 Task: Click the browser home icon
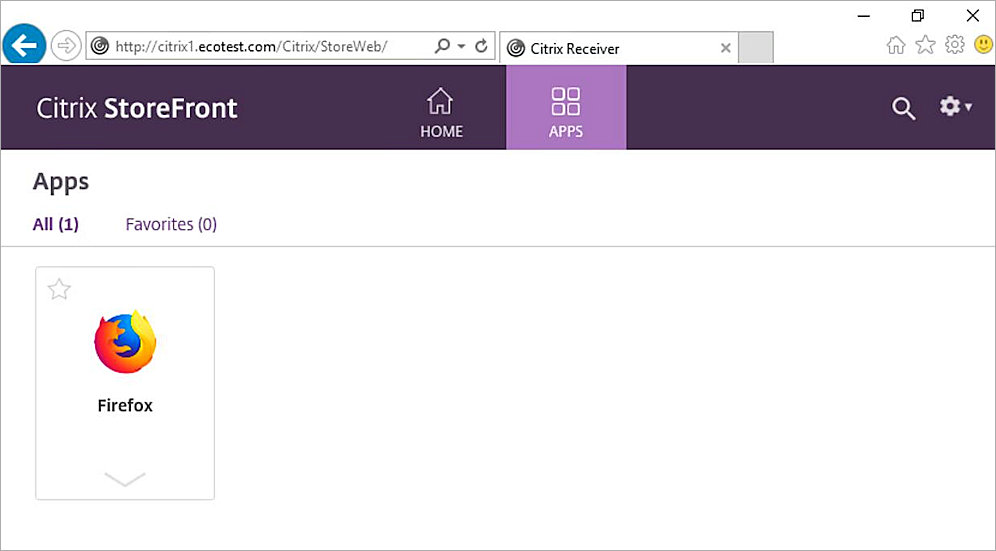[x=896, y=45]
